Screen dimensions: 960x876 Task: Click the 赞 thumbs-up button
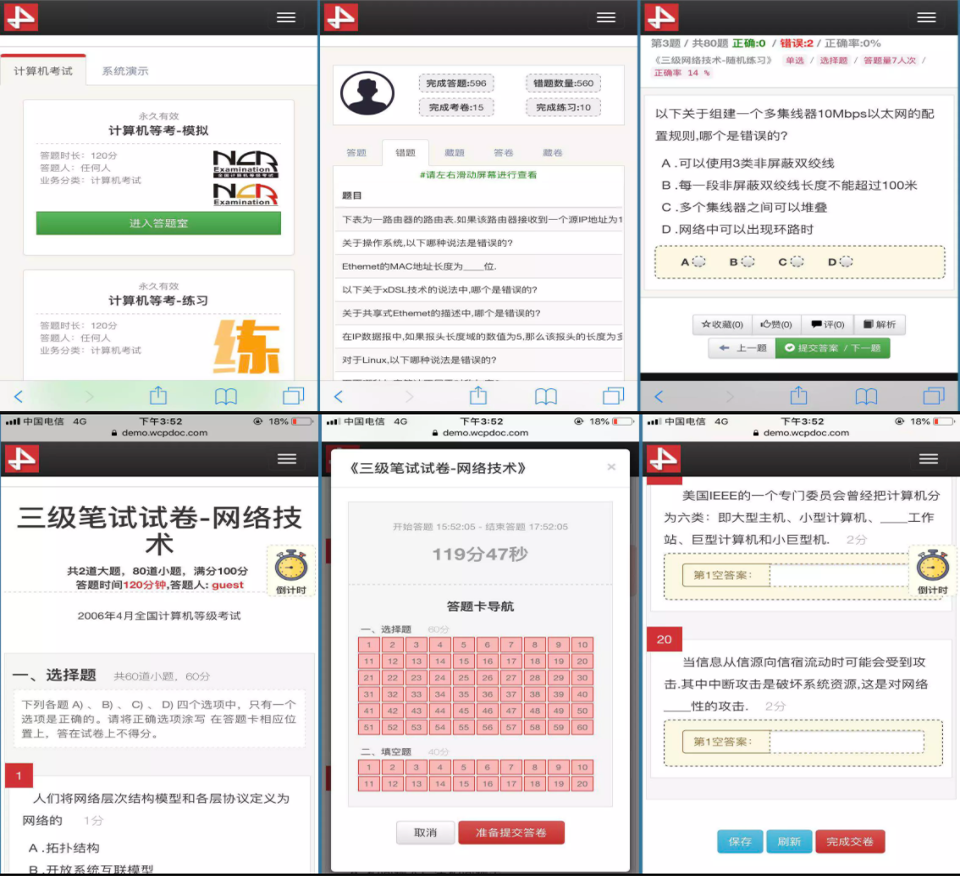pos(774,324)
